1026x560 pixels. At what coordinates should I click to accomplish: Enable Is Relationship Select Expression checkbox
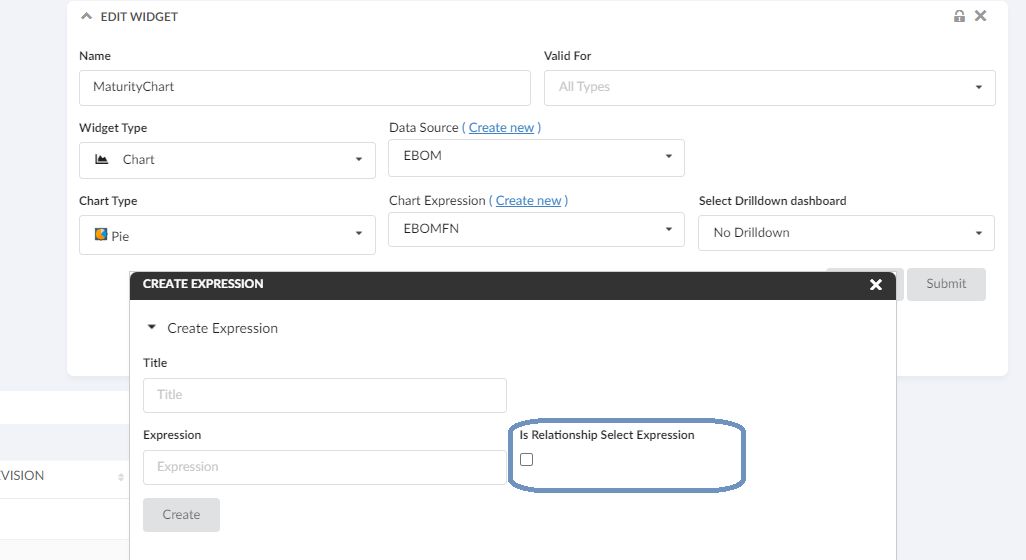(527, 459)
